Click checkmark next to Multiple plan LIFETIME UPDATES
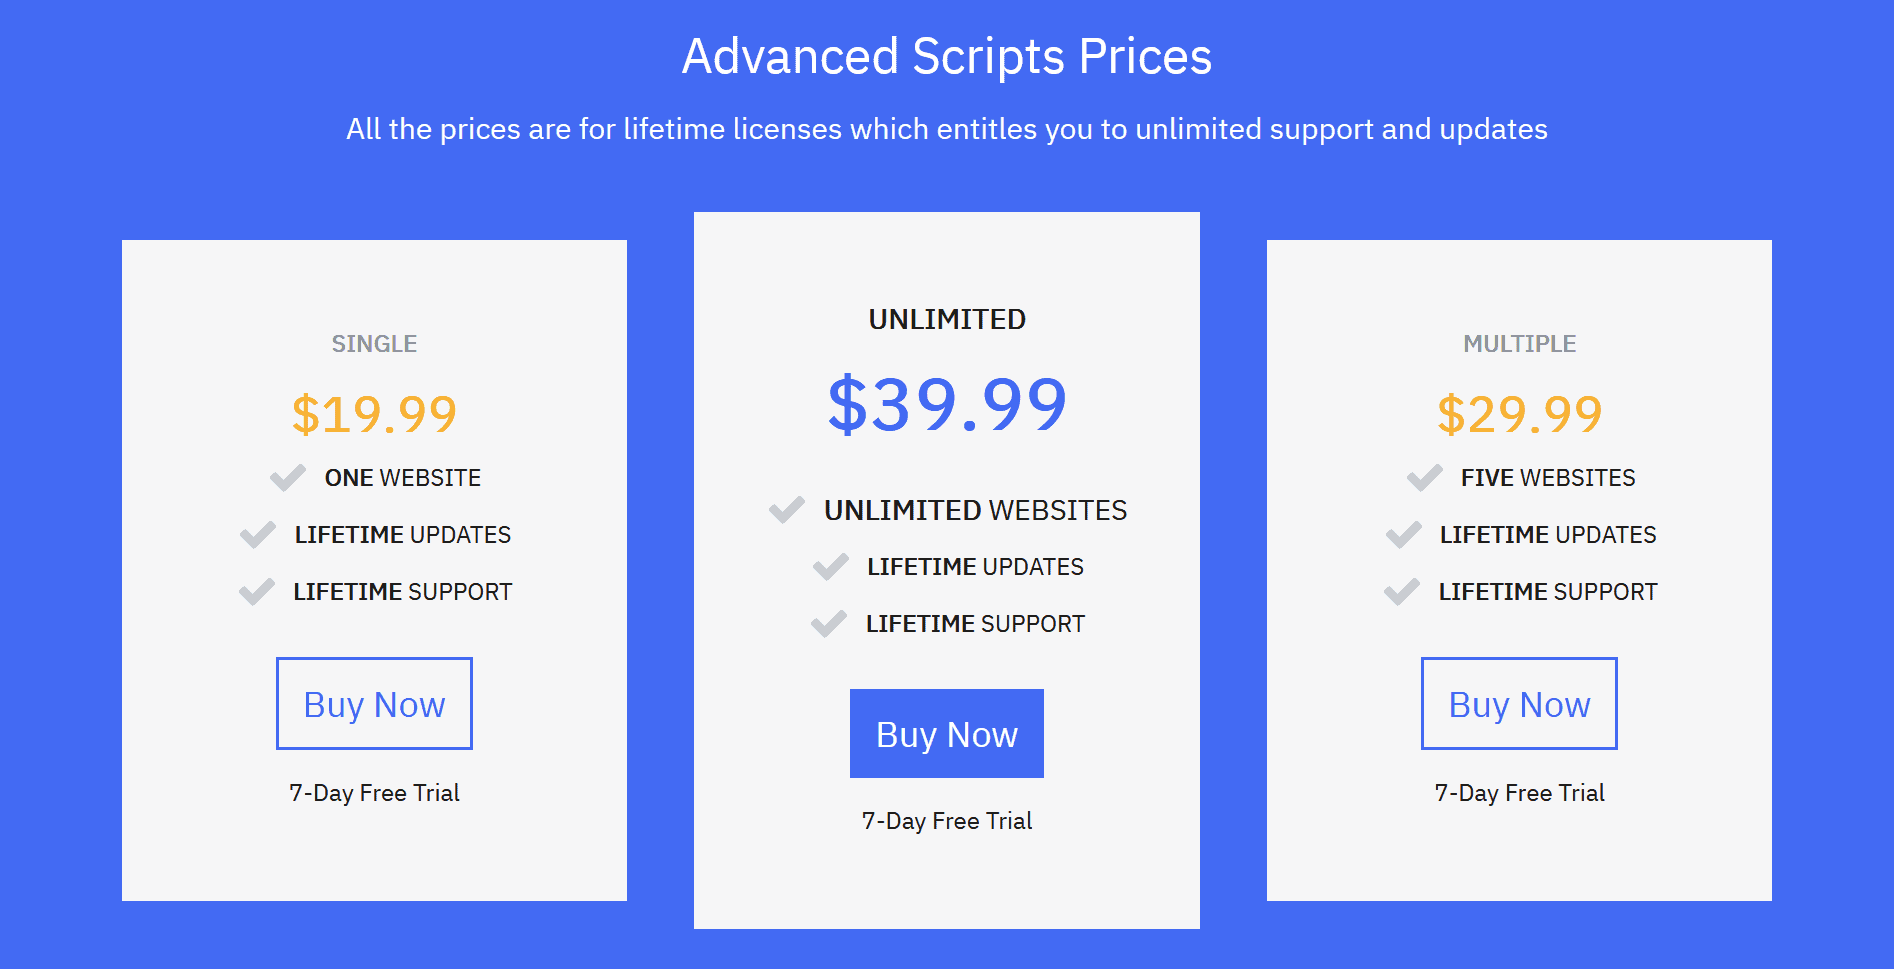This screenshot has height=969, width=1894. click(1404, 535)
